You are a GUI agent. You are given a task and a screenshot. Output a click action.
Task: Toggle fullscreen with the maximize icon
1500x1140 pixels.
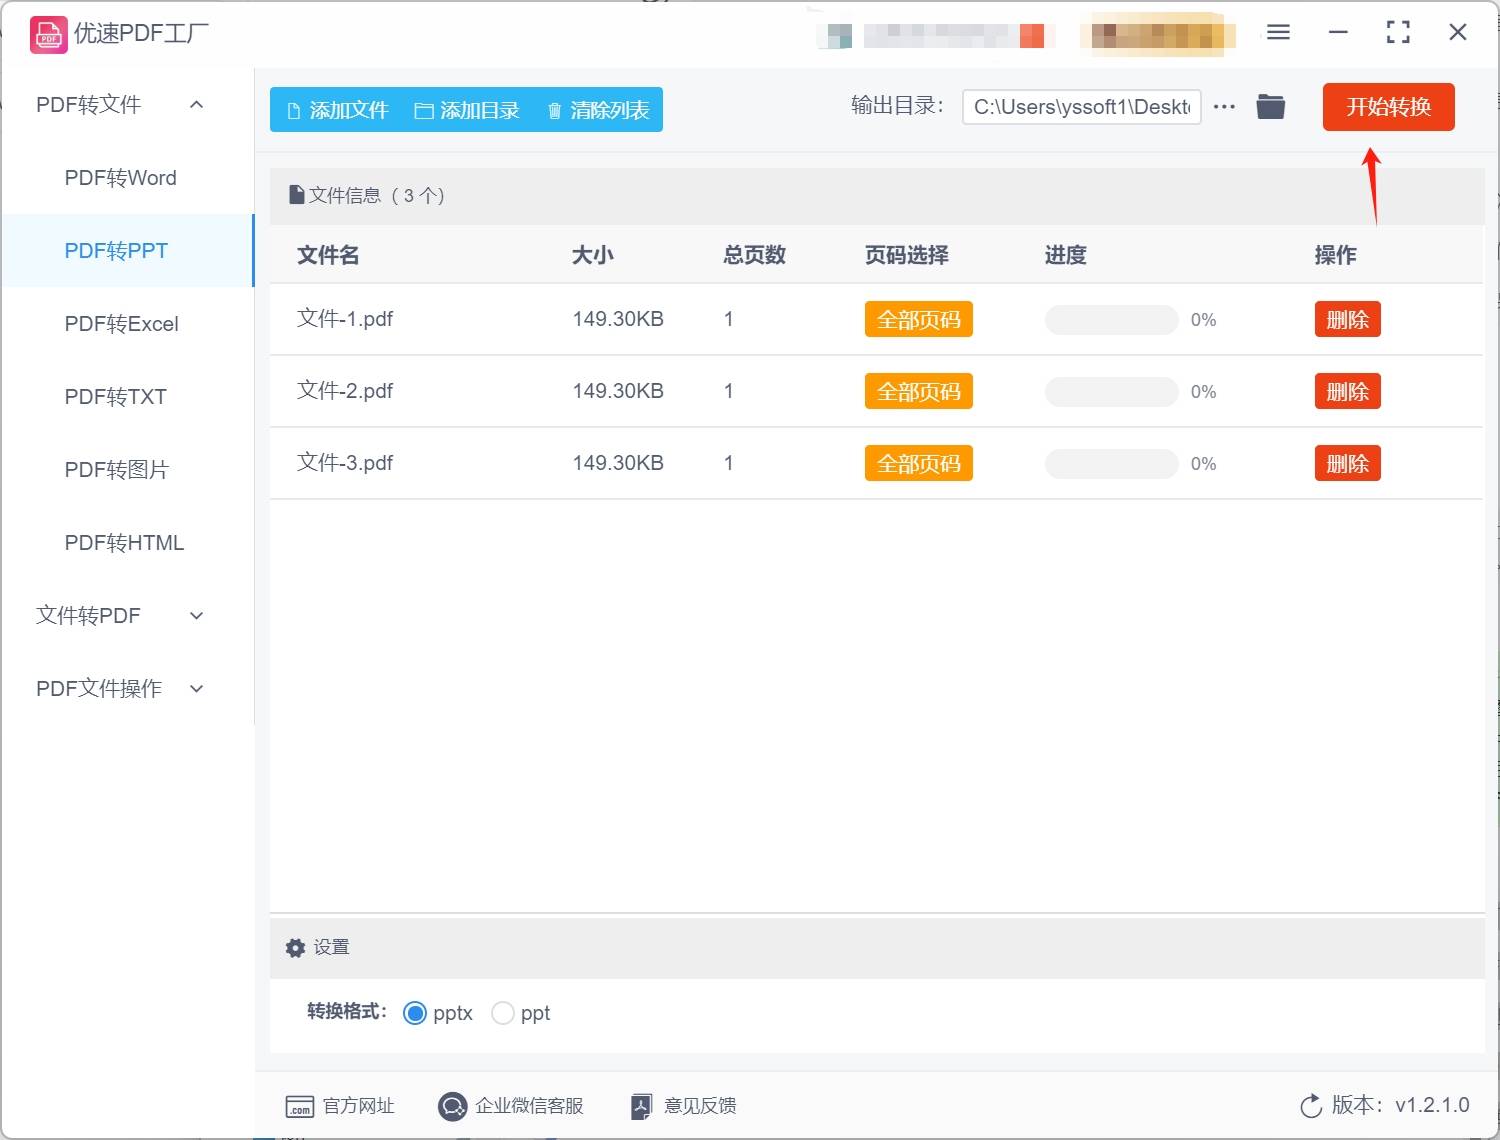1398,32
